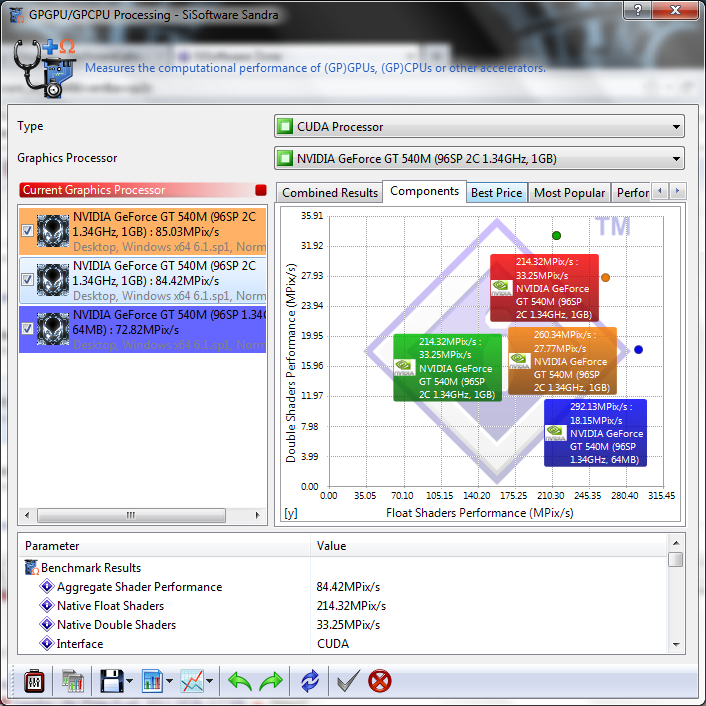The height and width of the screenshot is (706, 706).
Task: Click the diamond icon beside Interface
Action: tap(47, 643)
